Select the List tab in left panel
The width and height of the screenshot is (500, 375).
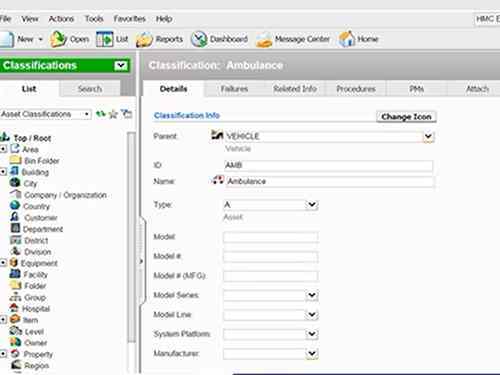tap(29, 89)
